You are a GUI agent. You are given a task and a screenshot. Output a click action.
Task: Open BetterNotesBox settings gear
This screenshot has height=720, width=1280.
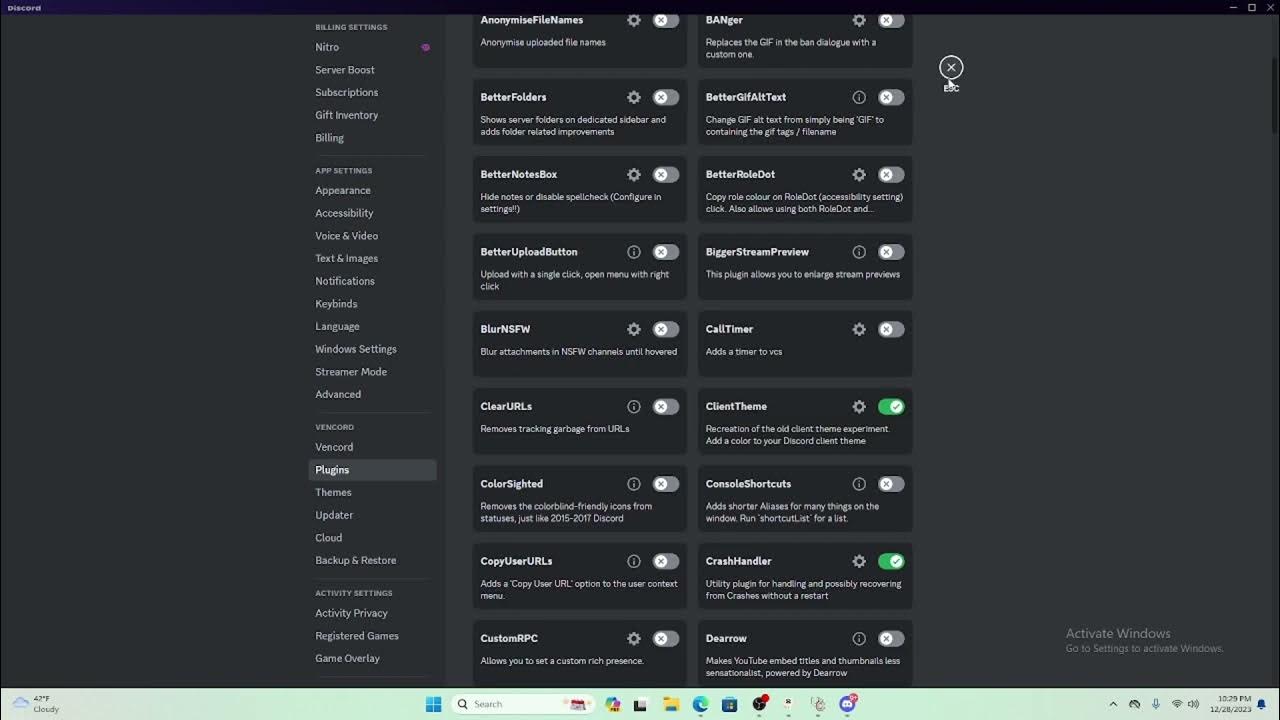pos(634,175)
